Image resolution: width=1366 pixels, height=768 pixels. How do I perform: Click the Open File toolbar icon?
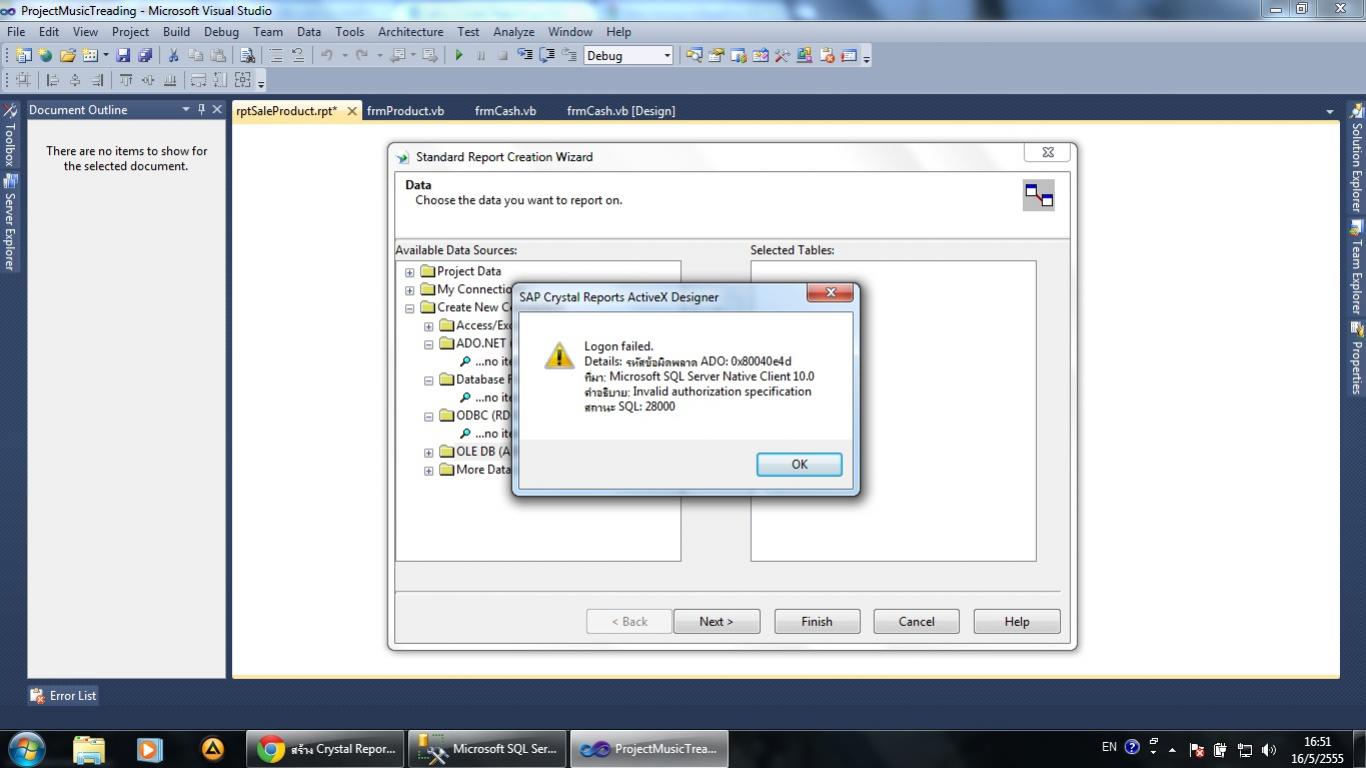[67, 56]
